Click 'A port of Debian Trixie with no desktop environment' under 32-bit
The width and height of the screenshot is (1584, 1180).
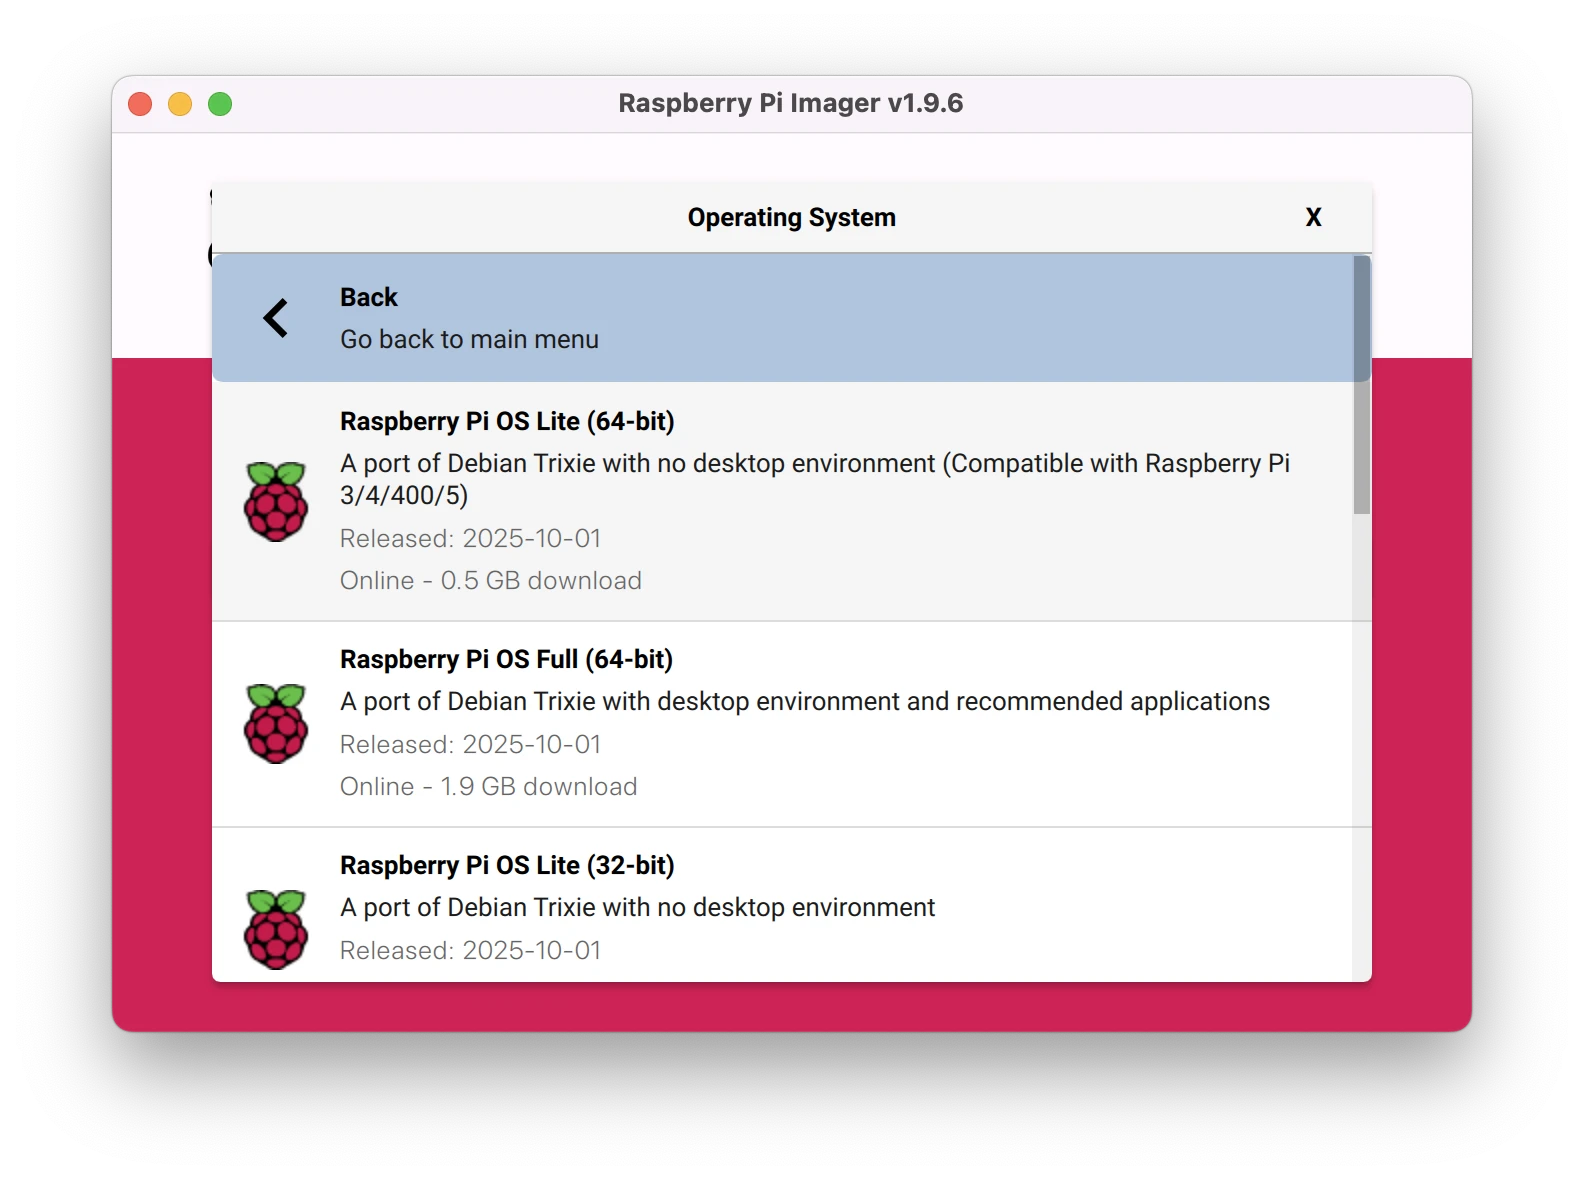point(638,907)
